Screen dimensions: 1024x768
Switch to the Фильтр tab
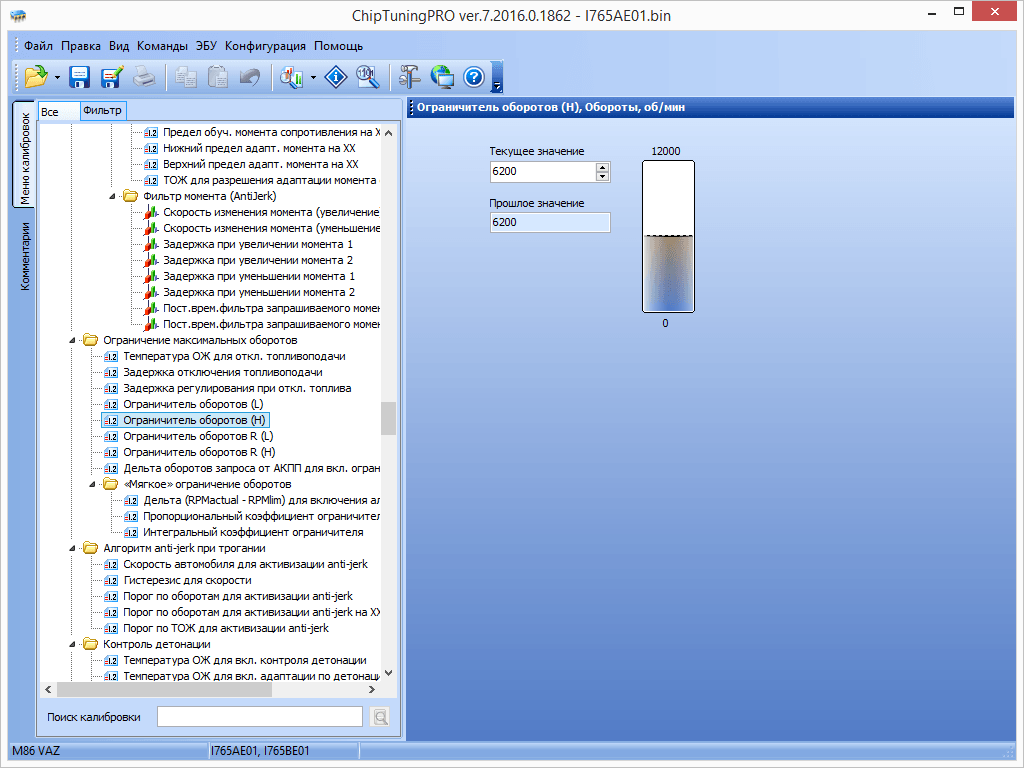pyautogui.click(x=102, y=111)
